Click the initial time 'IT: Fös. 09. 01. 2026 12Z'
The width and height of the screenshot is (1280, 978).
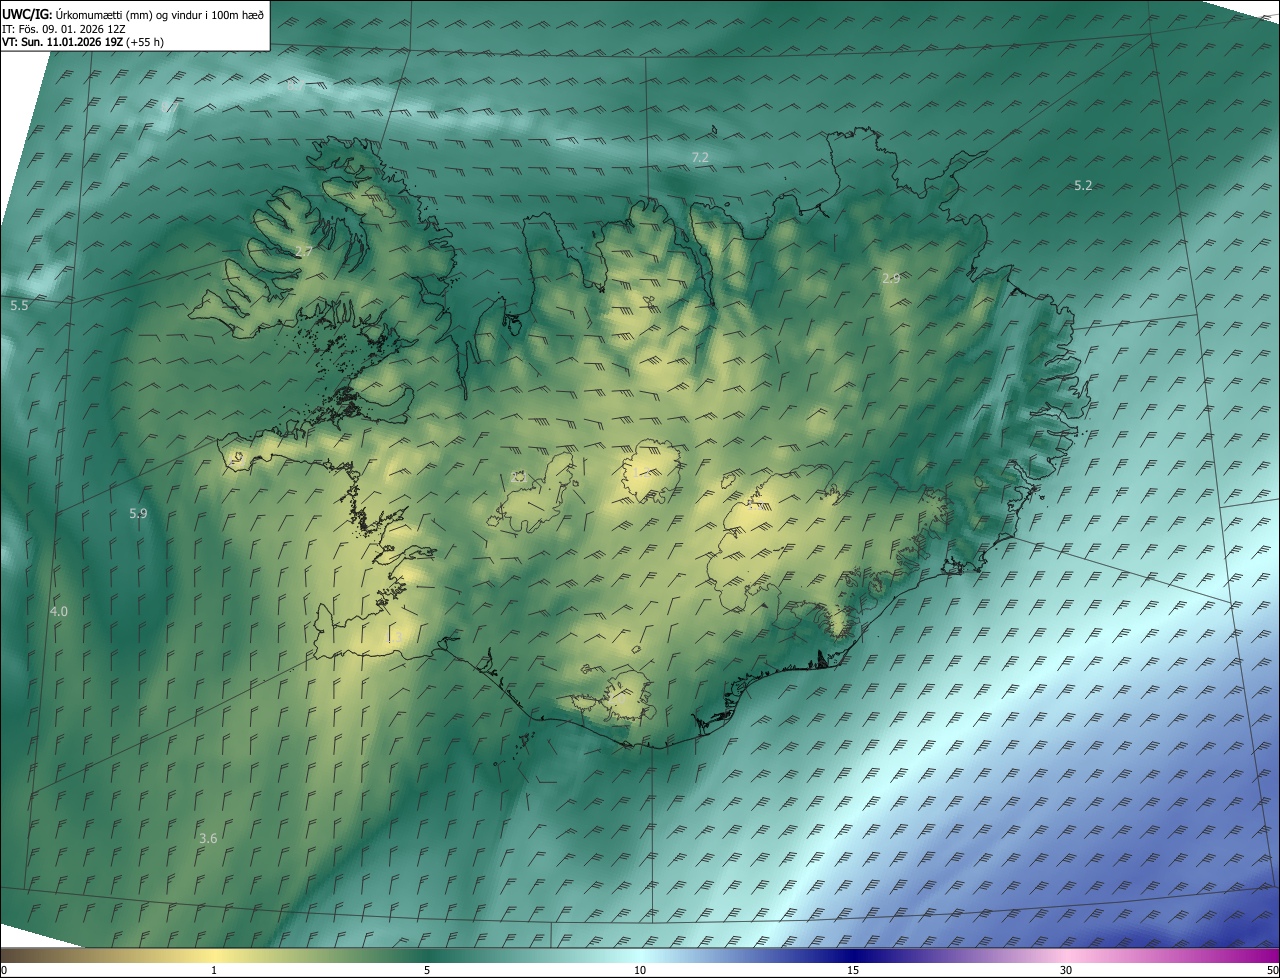pyautogui.click(x=63, y=29)
